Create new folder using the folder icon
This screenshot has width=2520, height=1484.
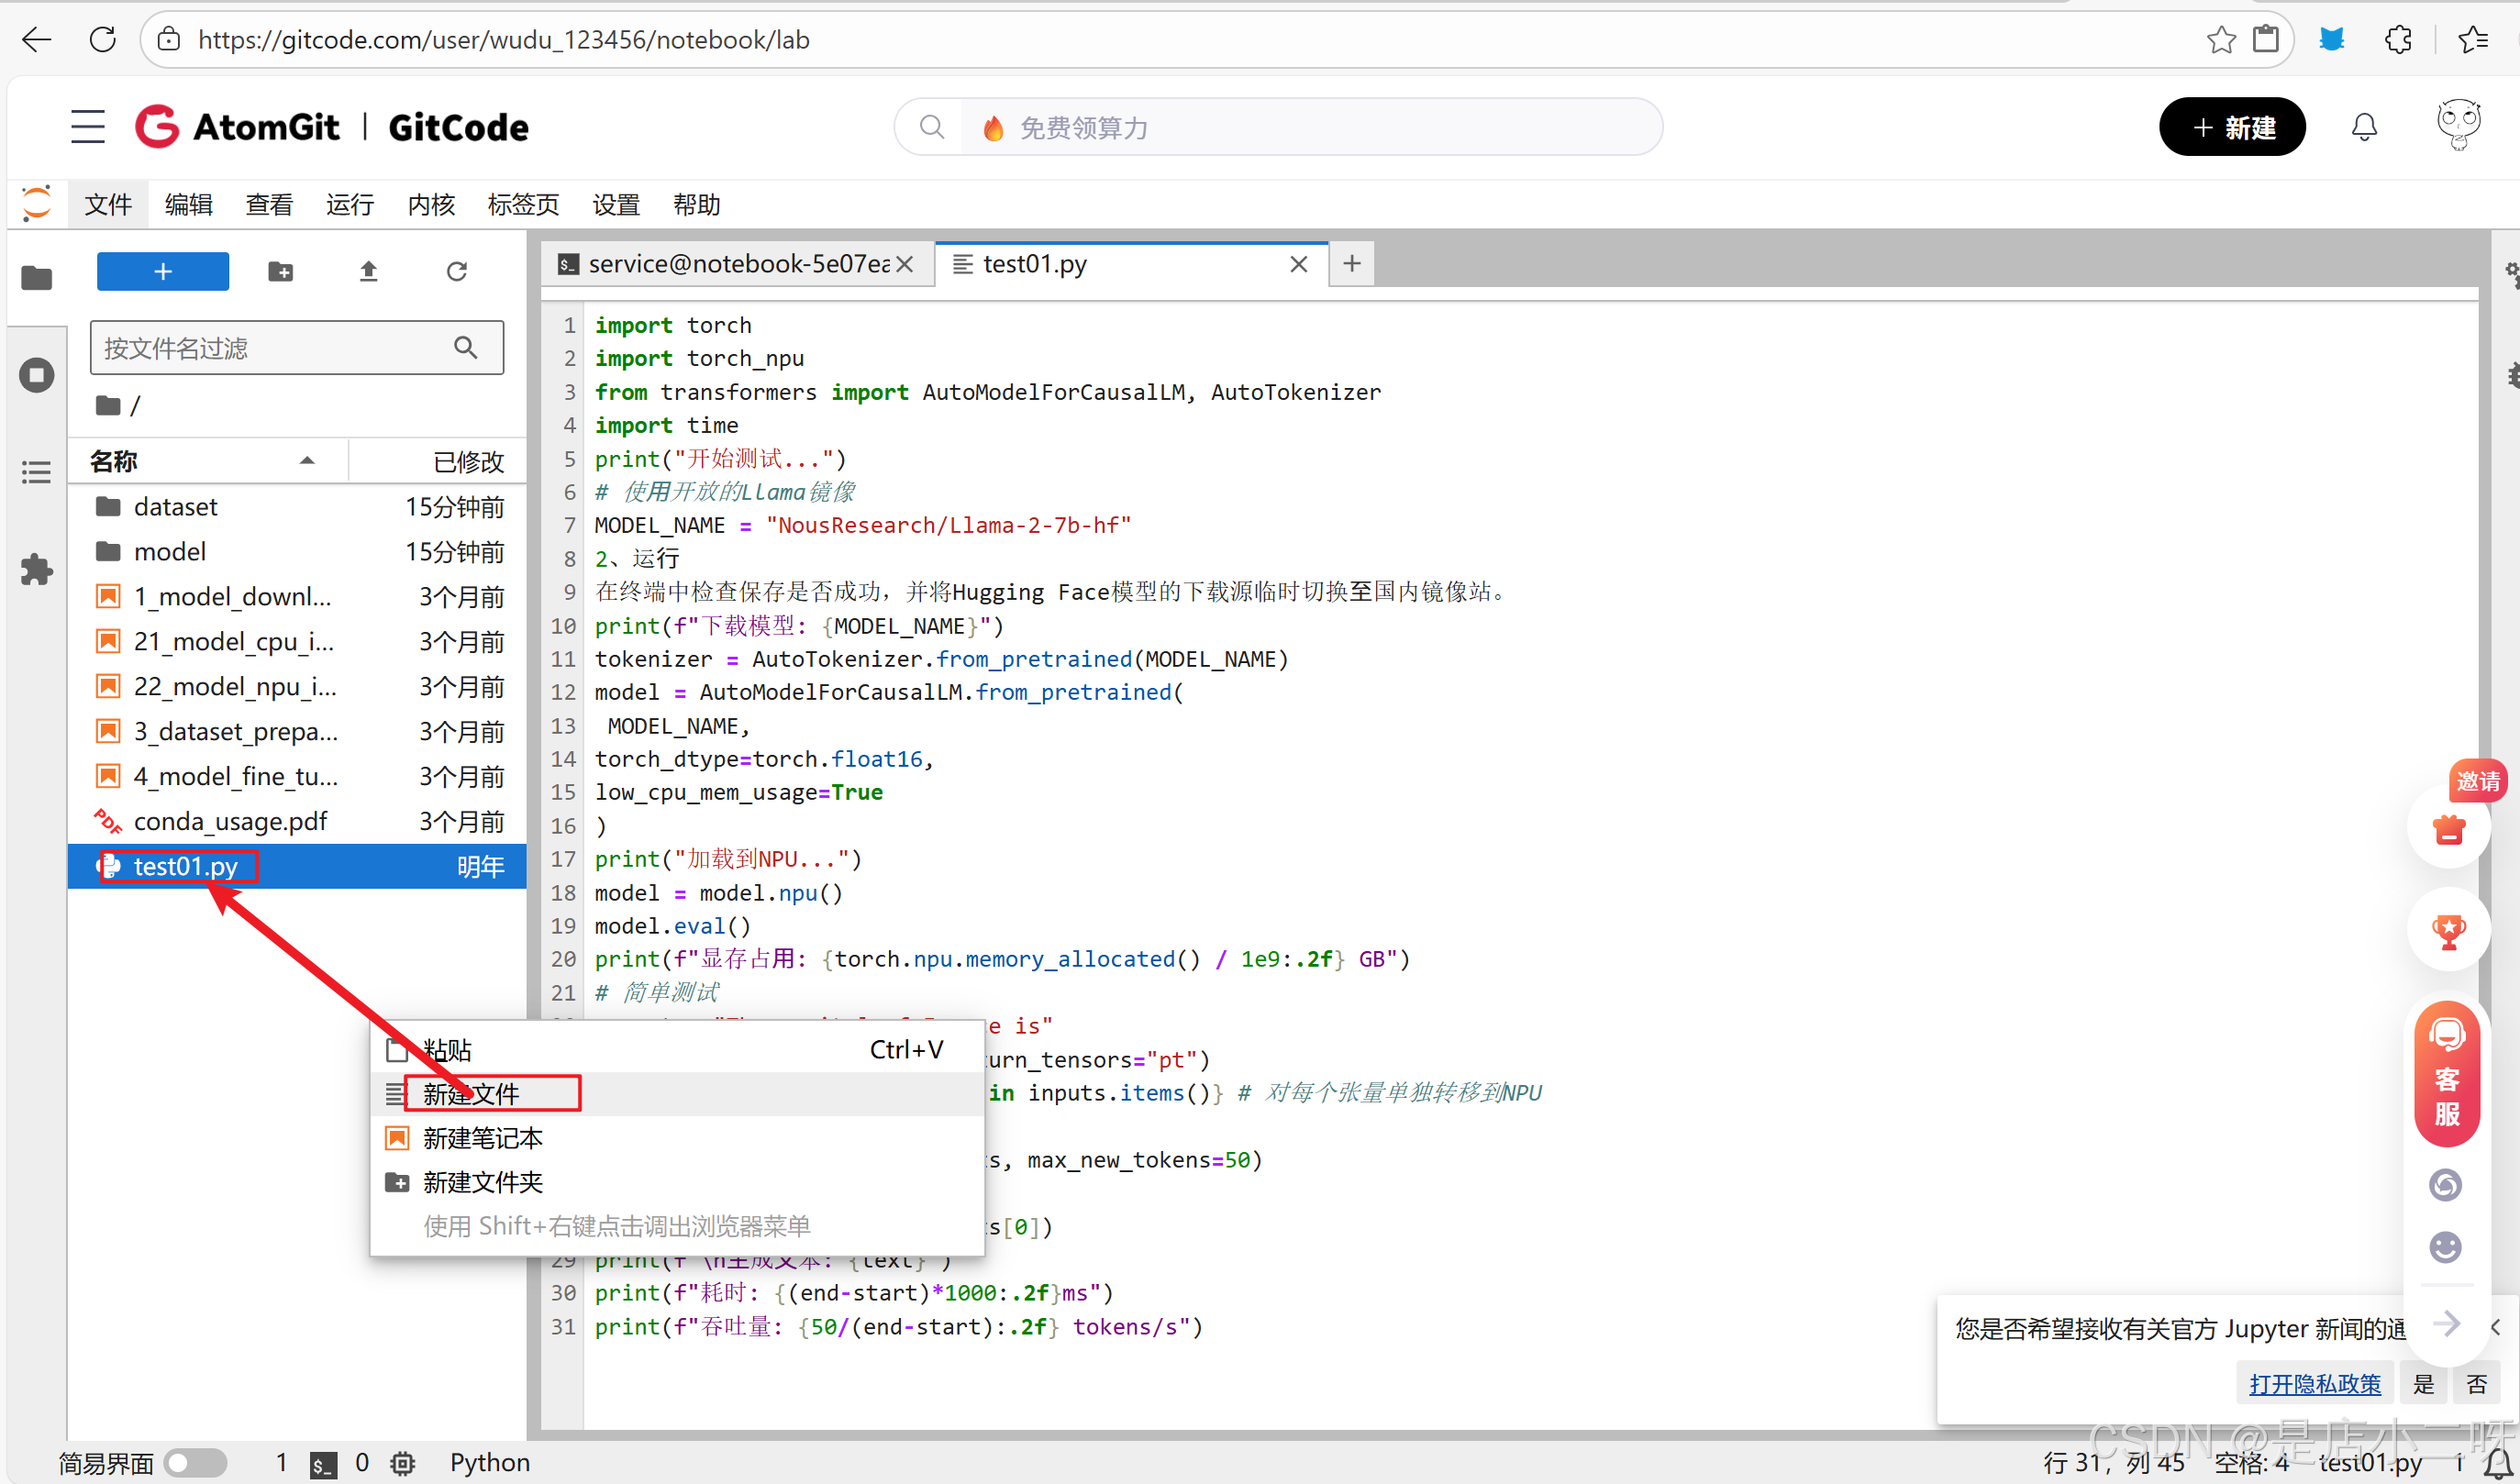[281, 271]
